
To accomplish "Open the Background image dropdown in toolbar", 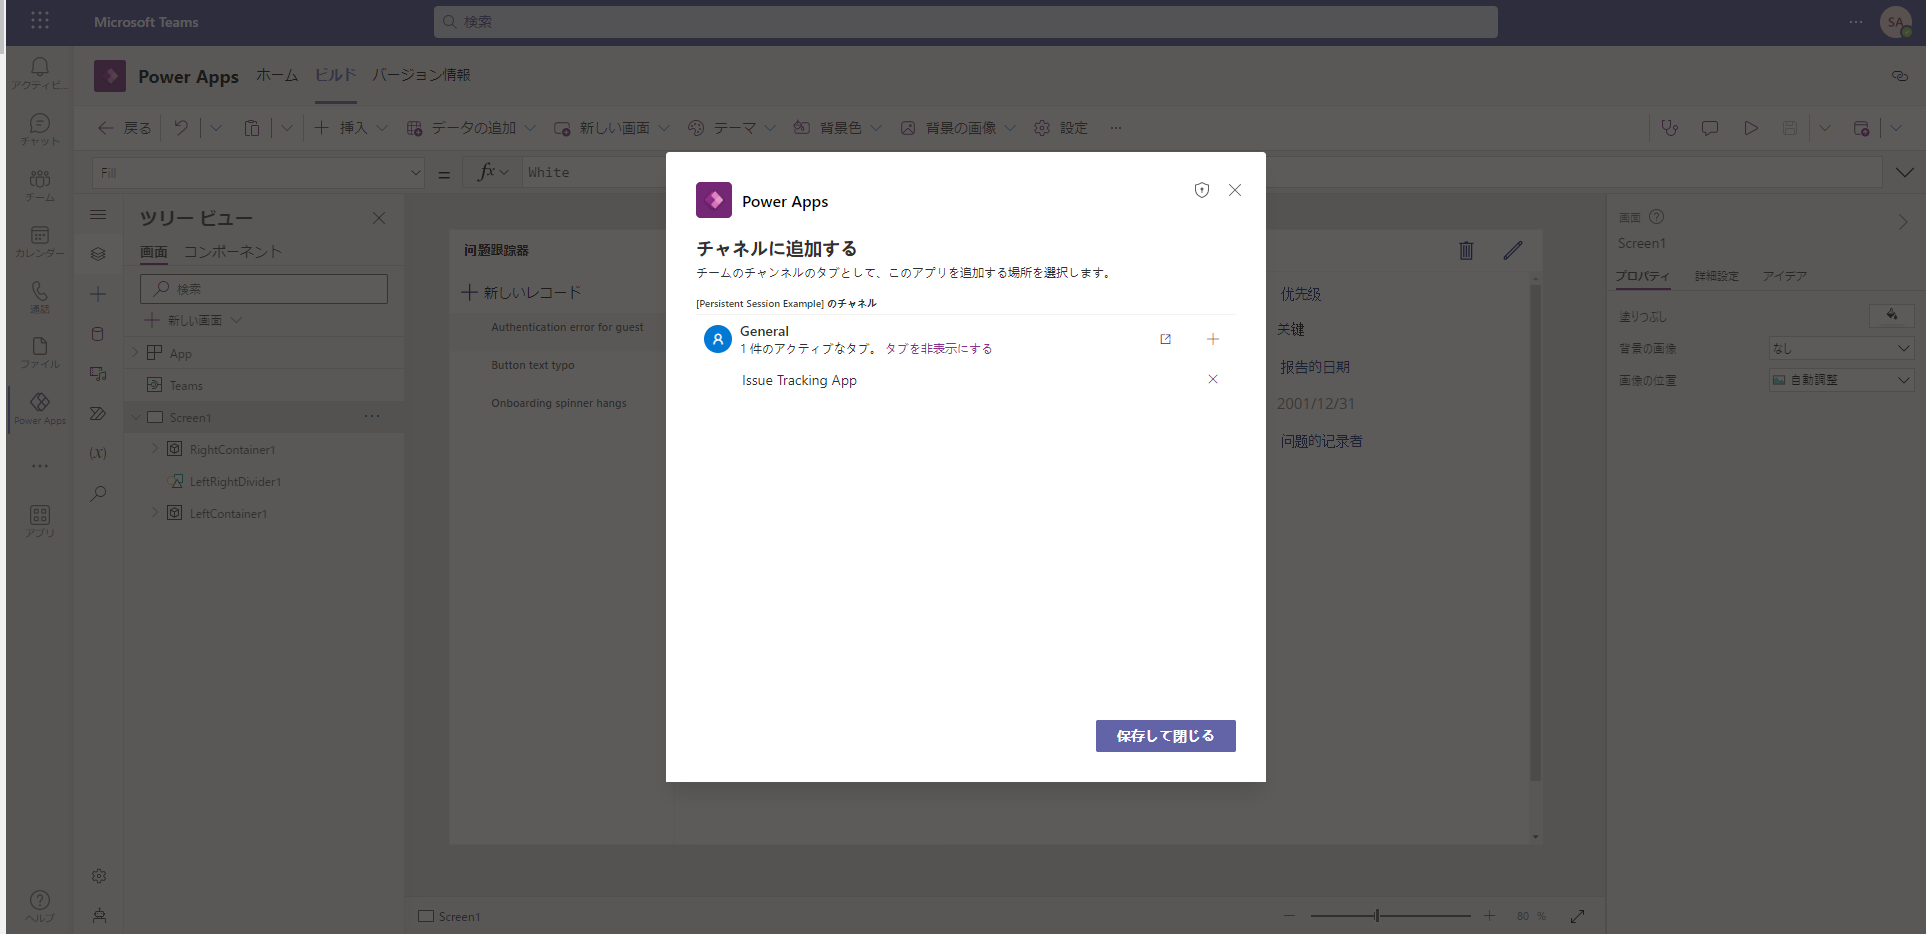I will pyautogui.click(x=958, y=128).
